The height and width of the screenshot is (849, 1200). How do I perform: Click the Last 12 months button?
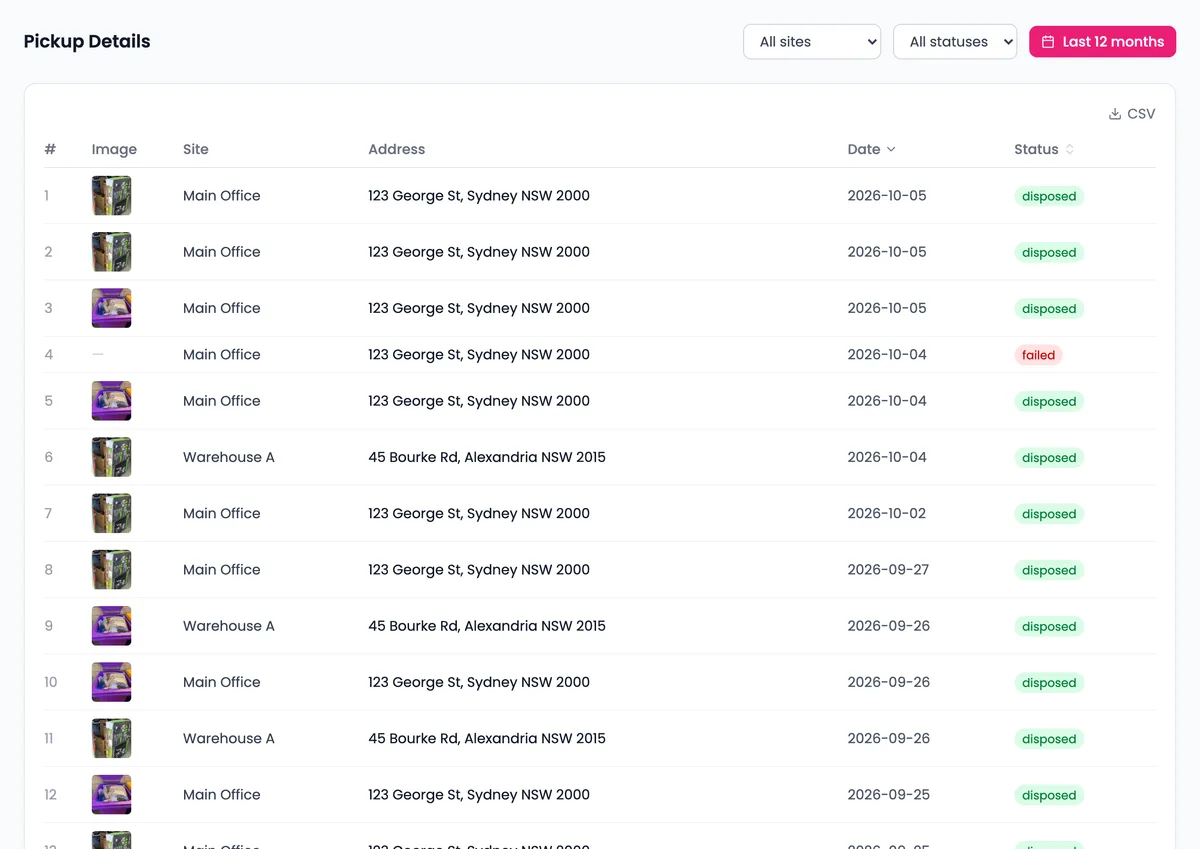pyautogui.click(x=1102, y=42)
